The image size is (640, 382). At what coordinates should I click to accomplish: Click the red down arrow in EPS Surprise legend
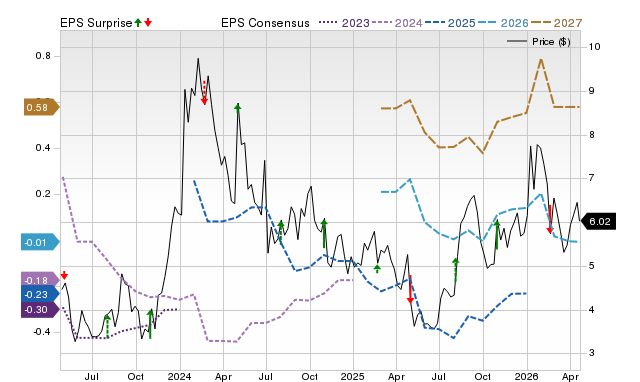point(148,22)
